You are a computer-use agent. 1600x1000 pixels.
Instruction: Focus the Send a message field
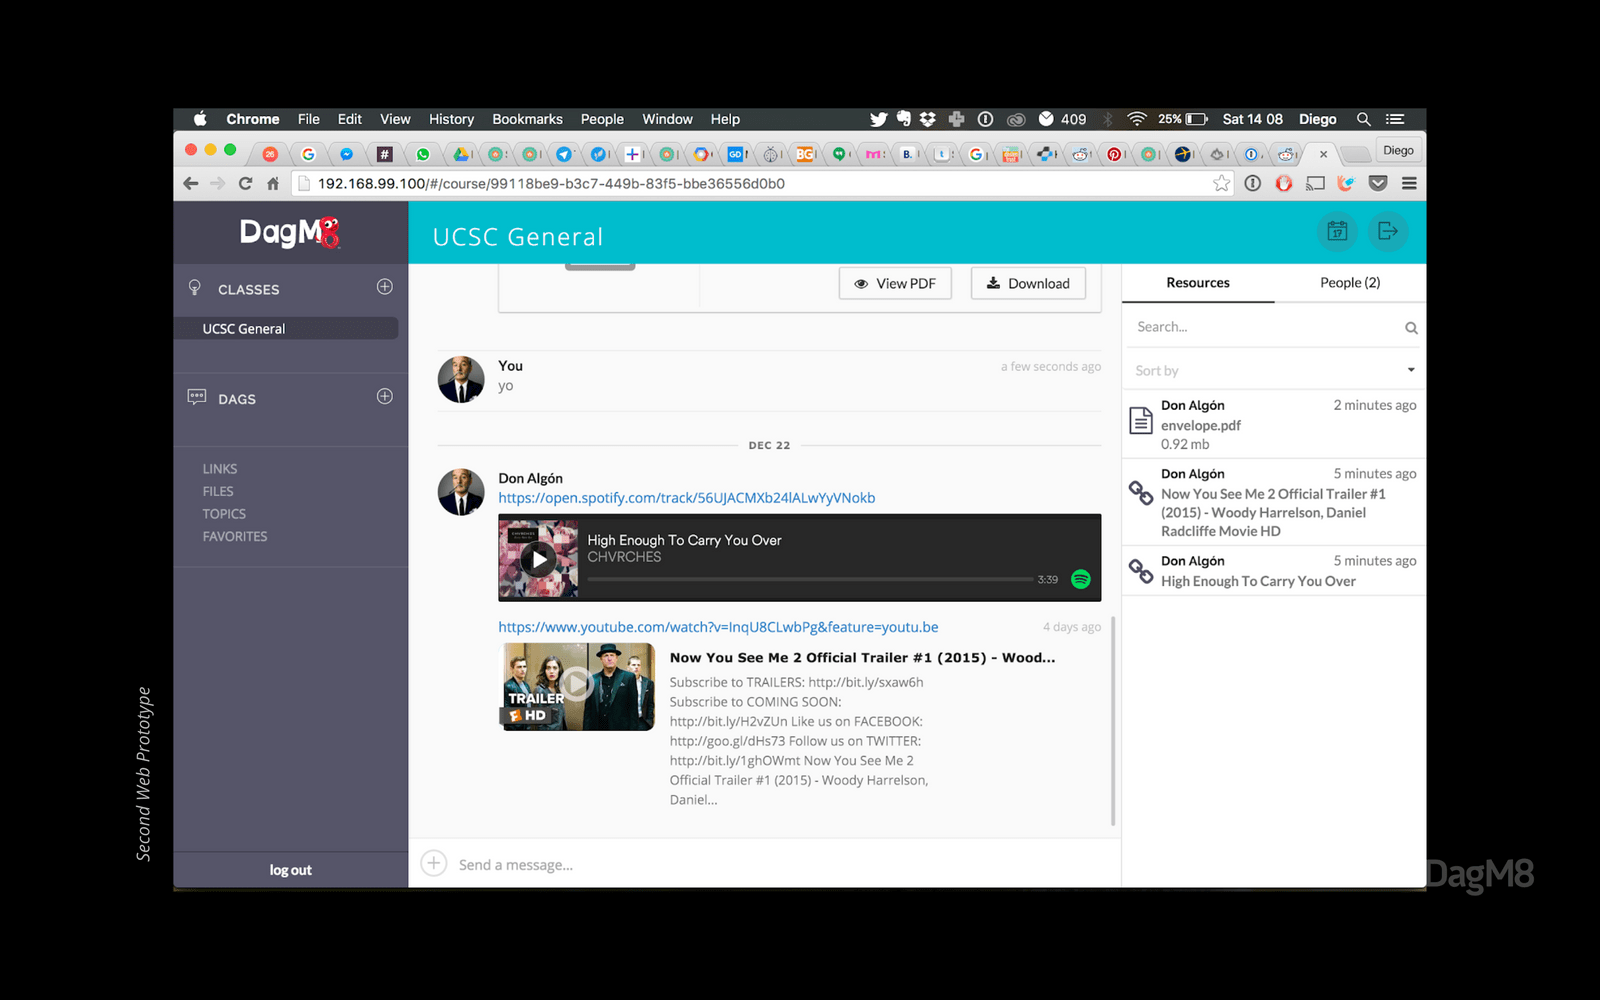(x=780, y=865)
